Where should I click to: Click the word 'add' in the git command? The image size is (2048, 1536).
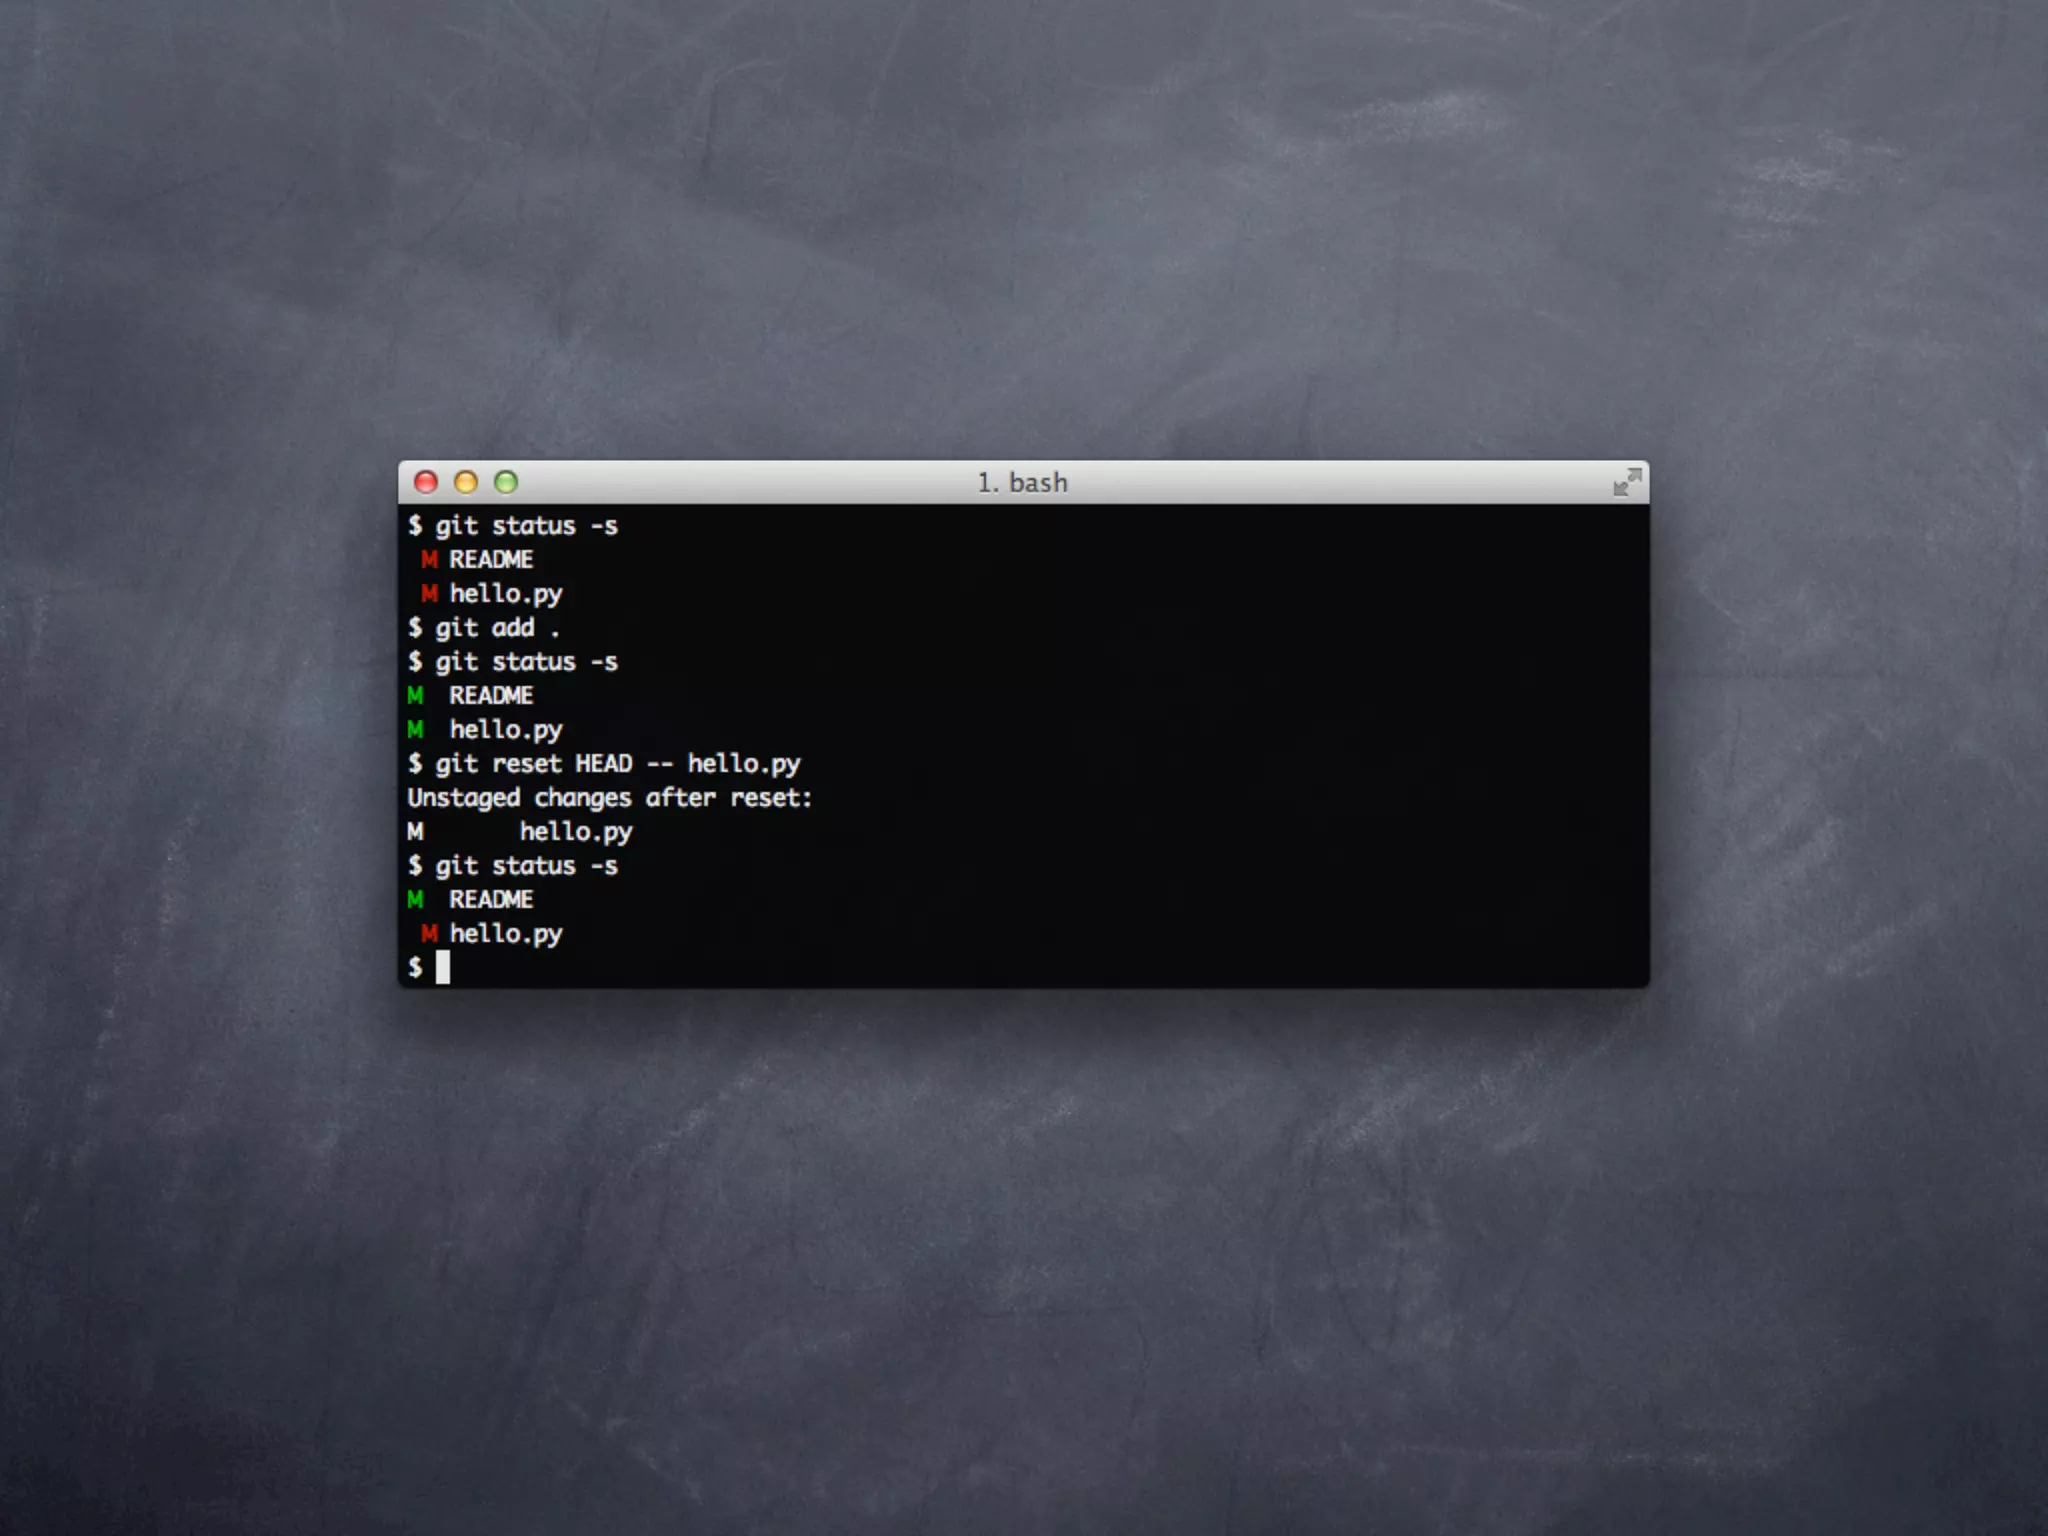[x=513, y=628]
